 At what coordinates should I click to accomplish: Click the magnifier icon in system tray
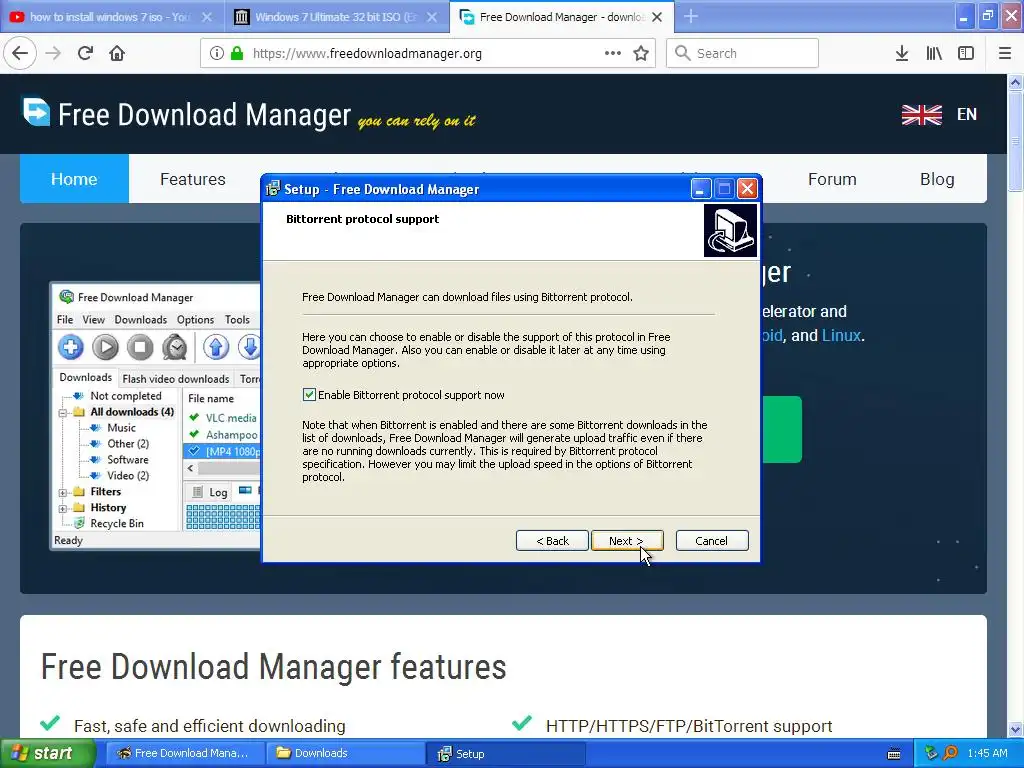click(950, 753)
